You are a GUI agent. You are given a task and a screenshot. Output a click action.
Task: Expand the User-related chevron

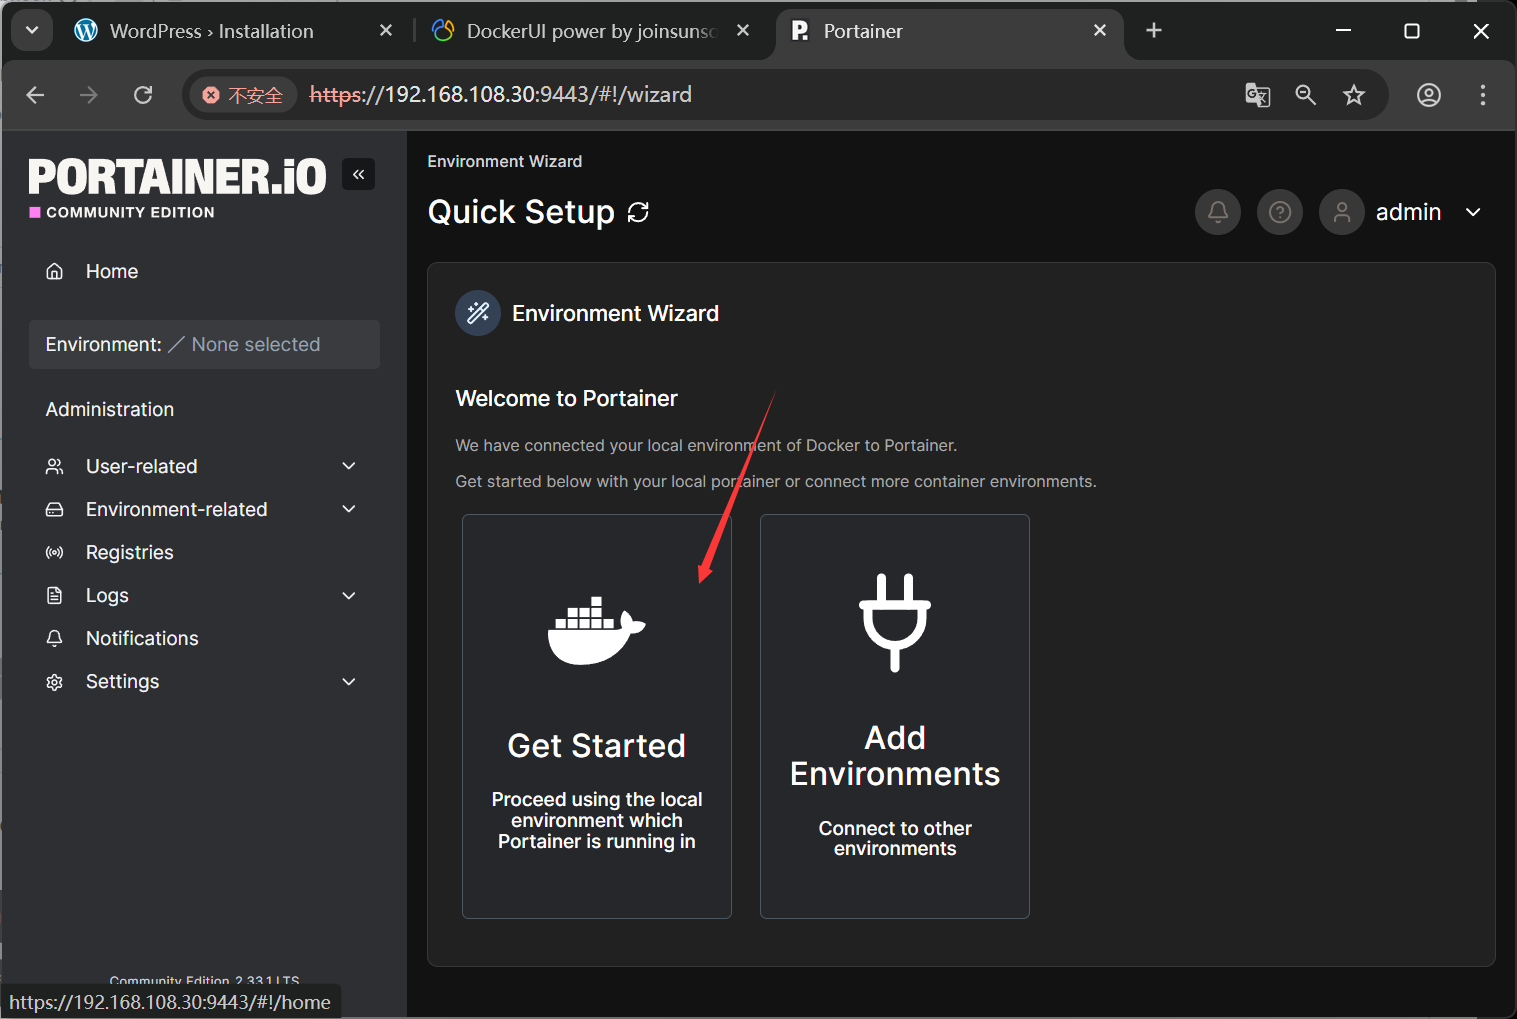point(349,466)
